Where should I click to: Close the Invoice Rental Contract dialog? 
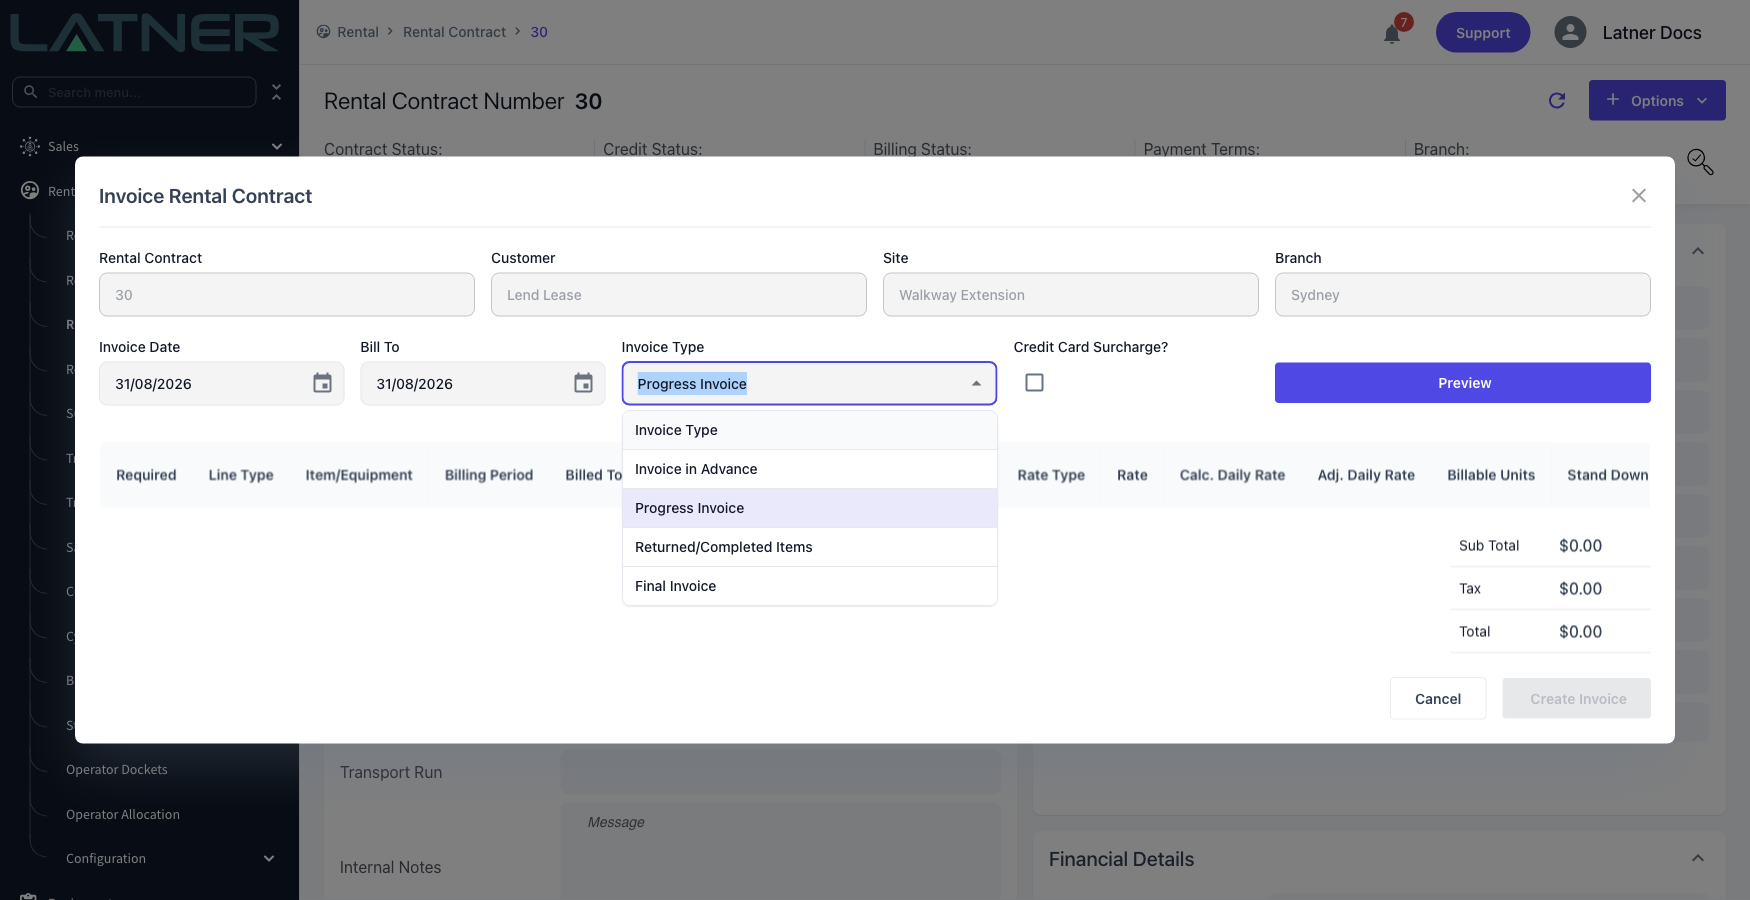click(x=1638, y=195)
